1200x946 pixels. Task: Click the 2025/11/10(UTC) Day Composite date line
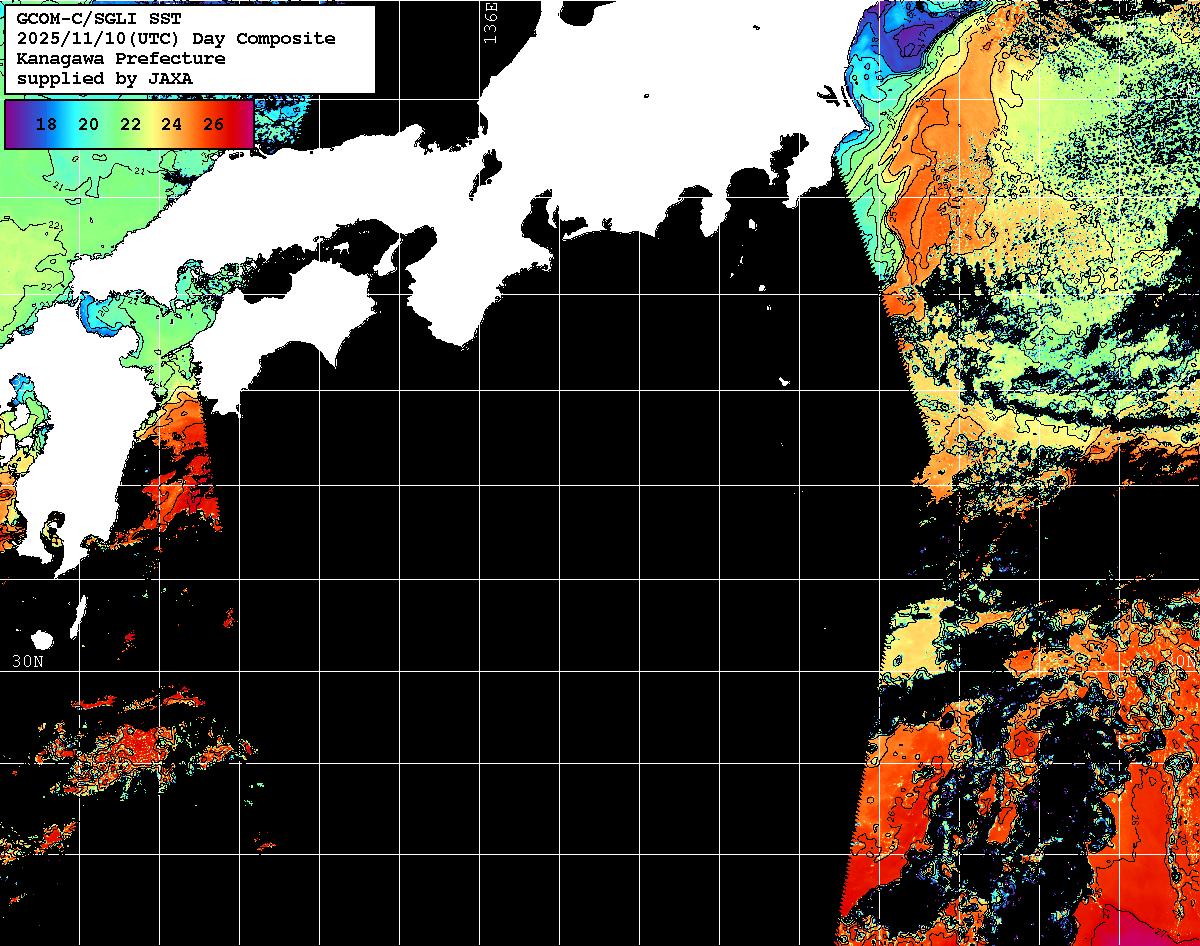coord(176,39)
